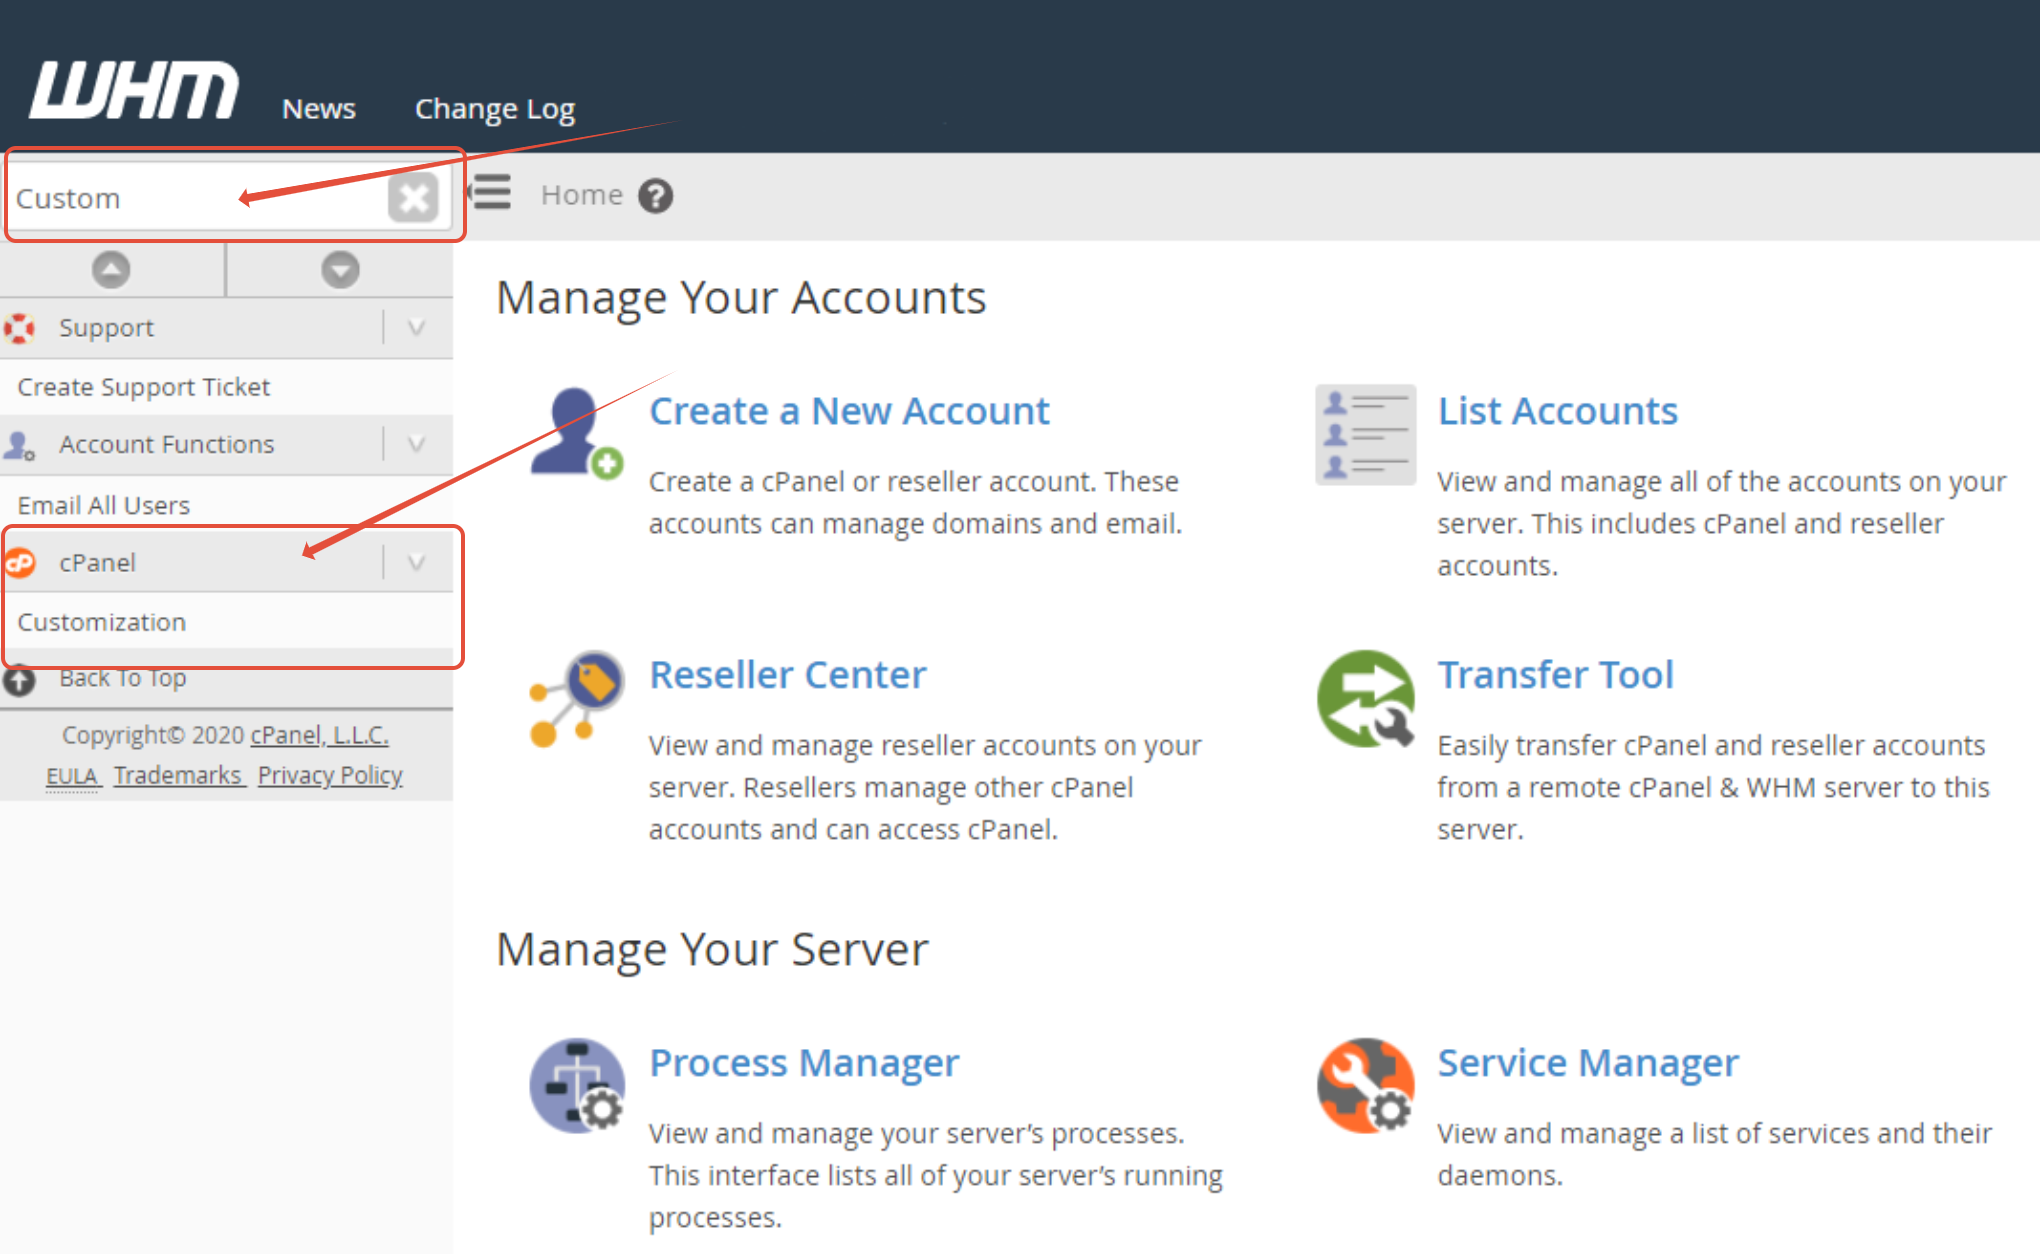Clear the search box with X icon
The height and width of the screenshot is (1254, 2040).
click(x=412, y=198)
